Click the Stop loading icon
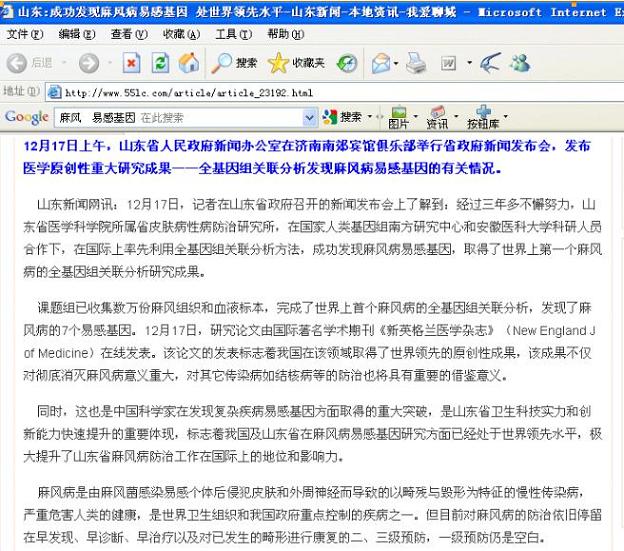Screen dimensions: 624x551 point(131,63)
